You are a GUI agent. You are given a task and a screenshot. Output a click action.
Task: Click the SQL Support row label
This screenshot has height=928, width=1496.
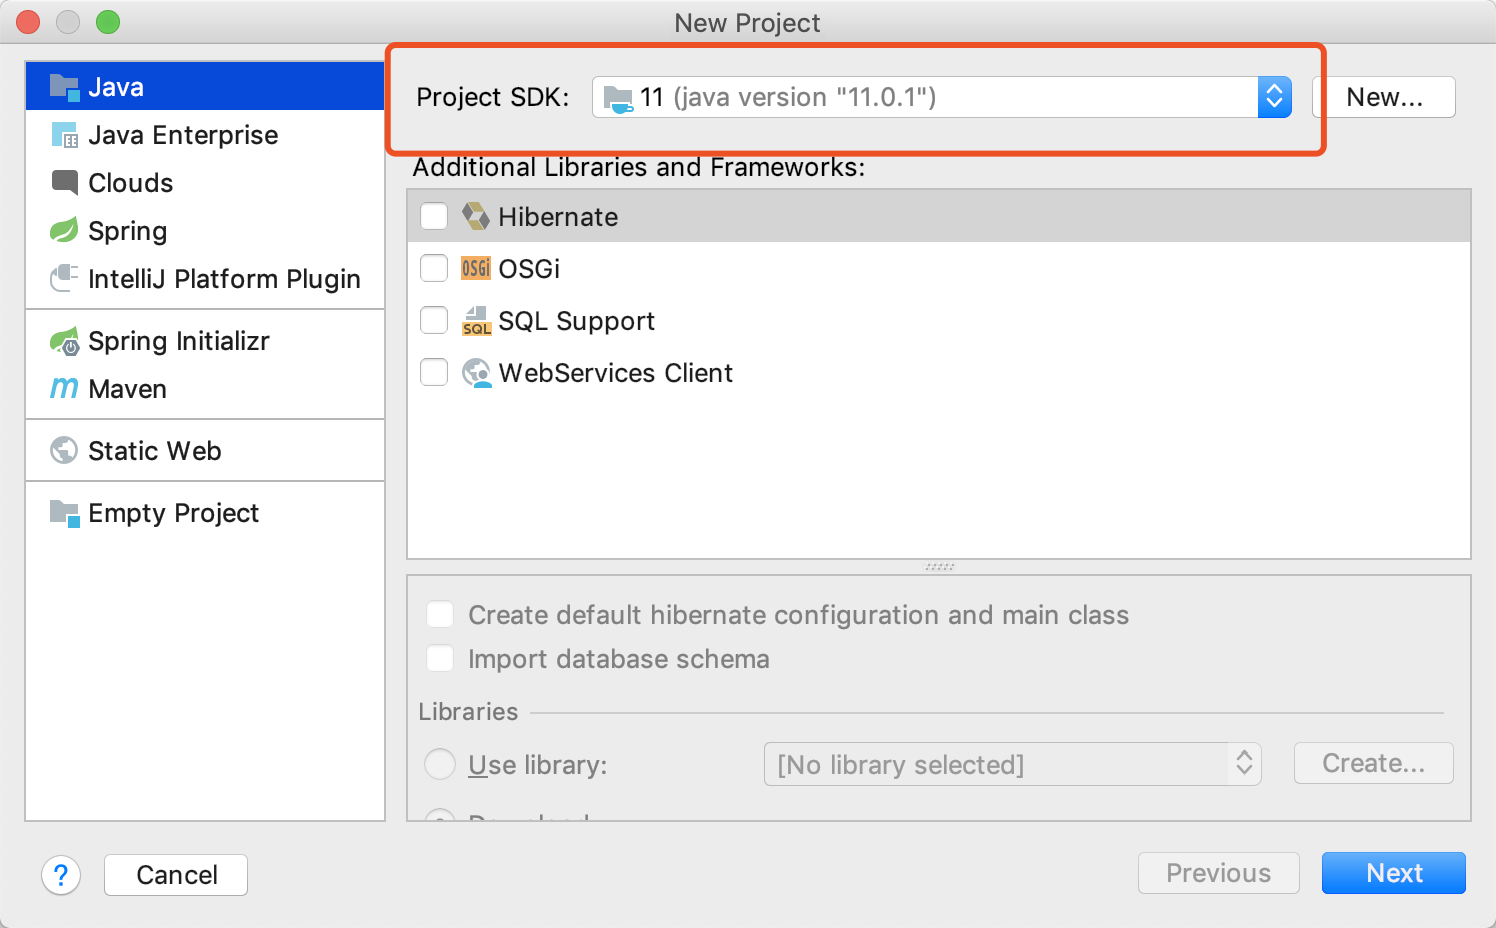pyautogui.click(x=576, y=321)
